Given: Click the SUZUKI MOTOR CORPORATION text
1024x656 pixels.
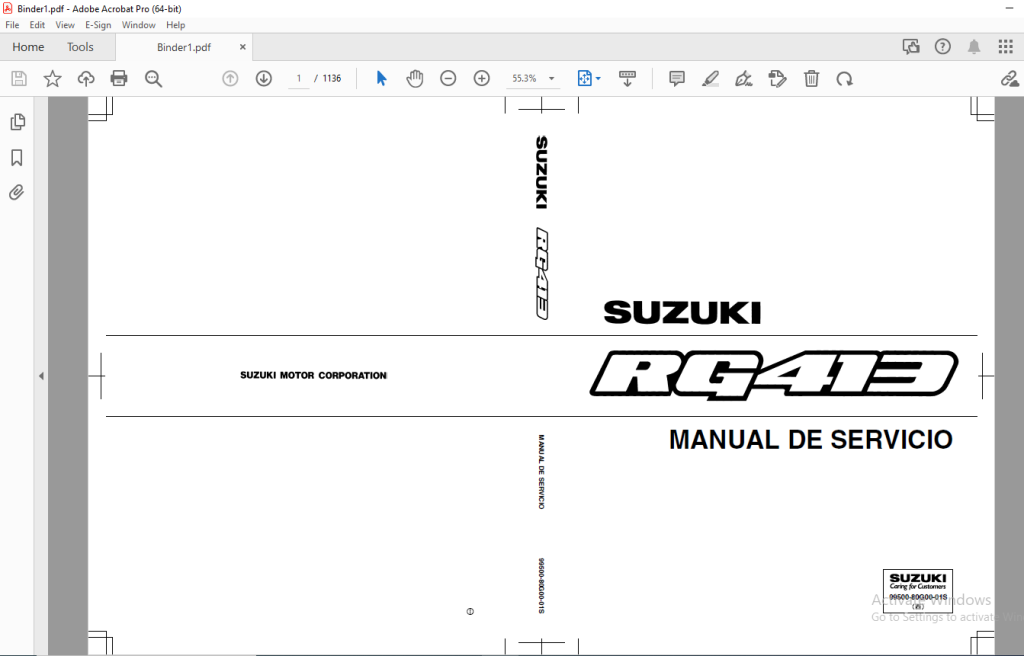Looking at the screenshot, I should tap(313, 375).
